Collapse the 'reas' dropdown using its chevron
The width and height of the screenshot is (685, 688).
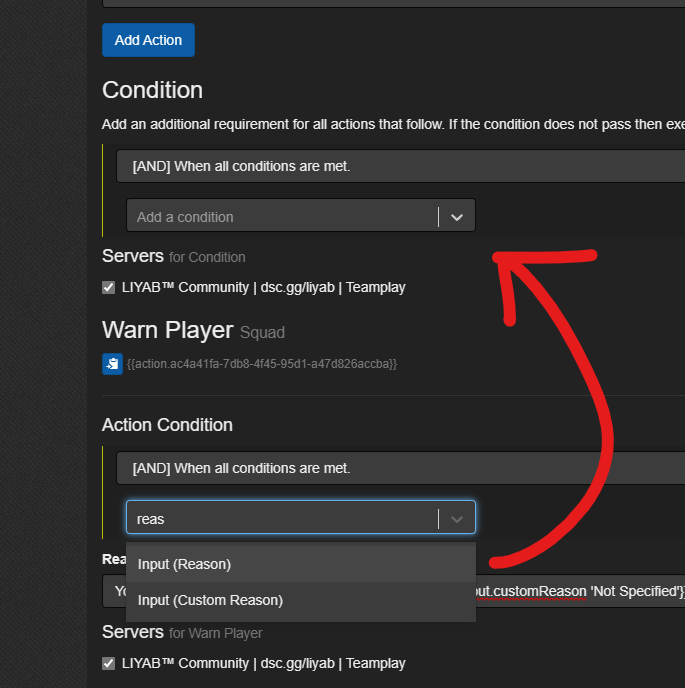click(x=457, y=518)
